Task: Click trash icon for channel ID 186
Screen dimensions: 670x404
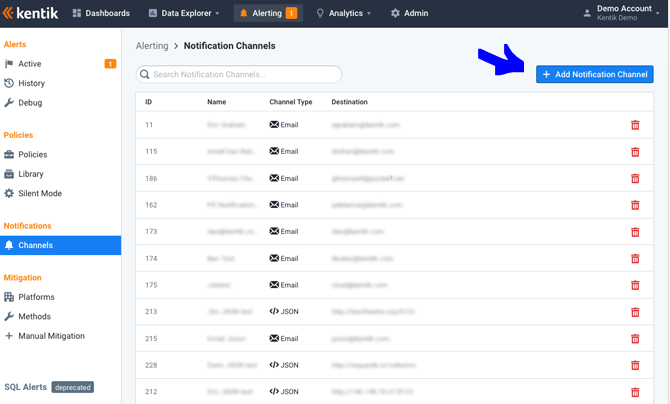Action: [x=635, y=179]
